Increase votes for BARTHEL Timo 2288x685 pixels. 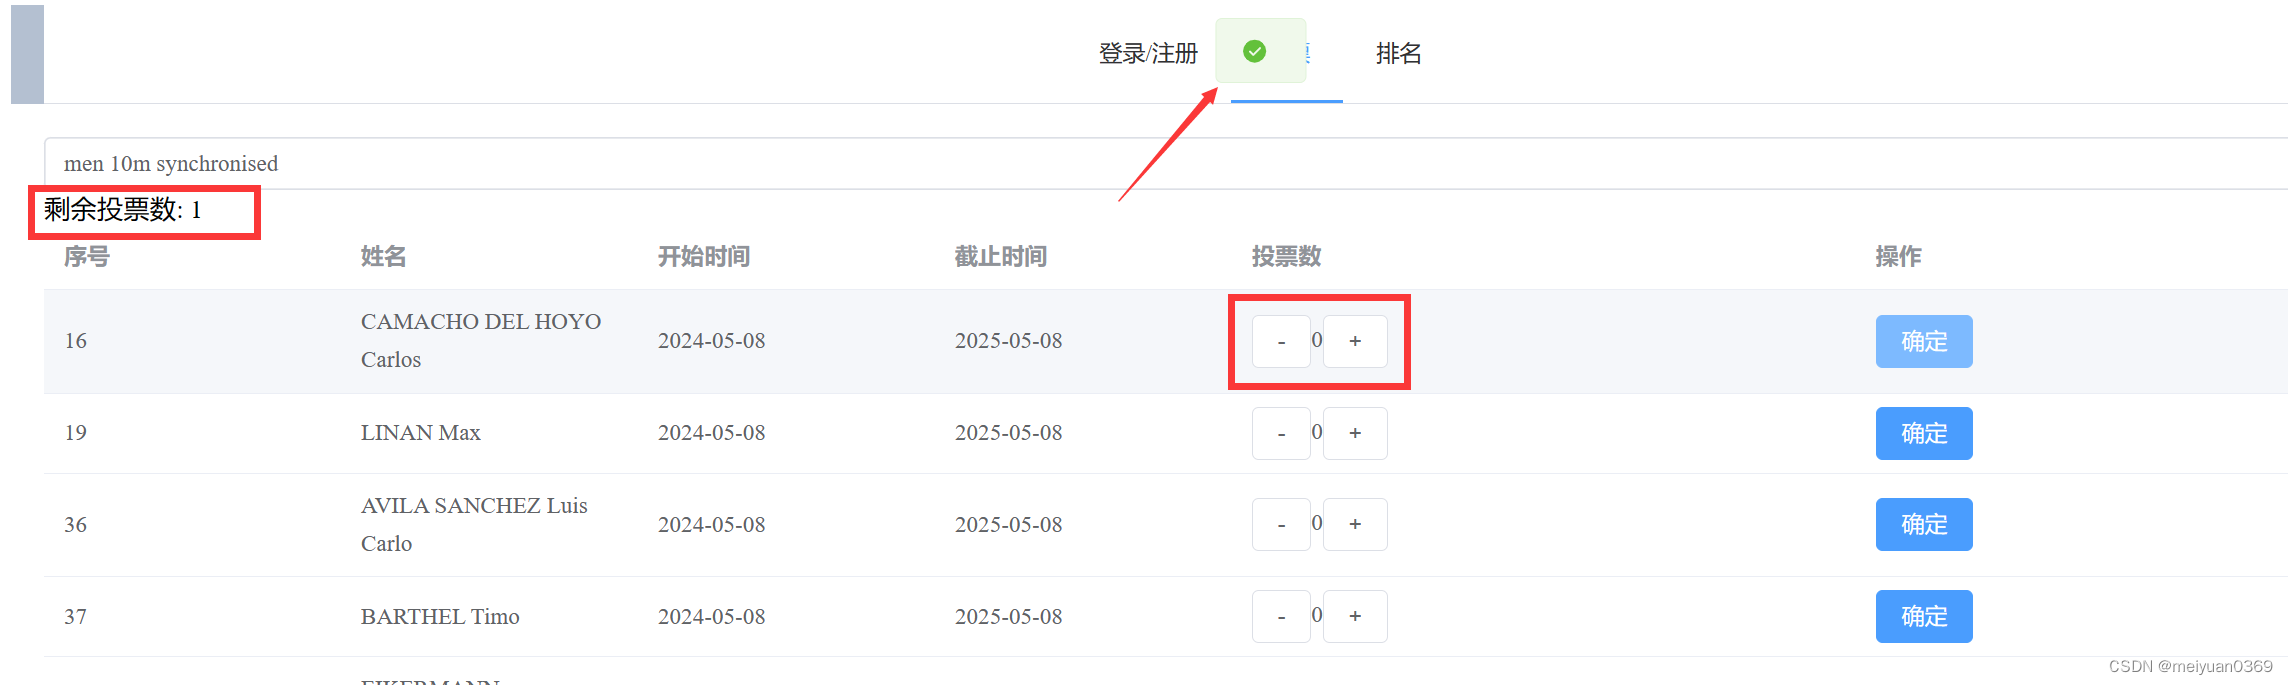(1355, 616)
